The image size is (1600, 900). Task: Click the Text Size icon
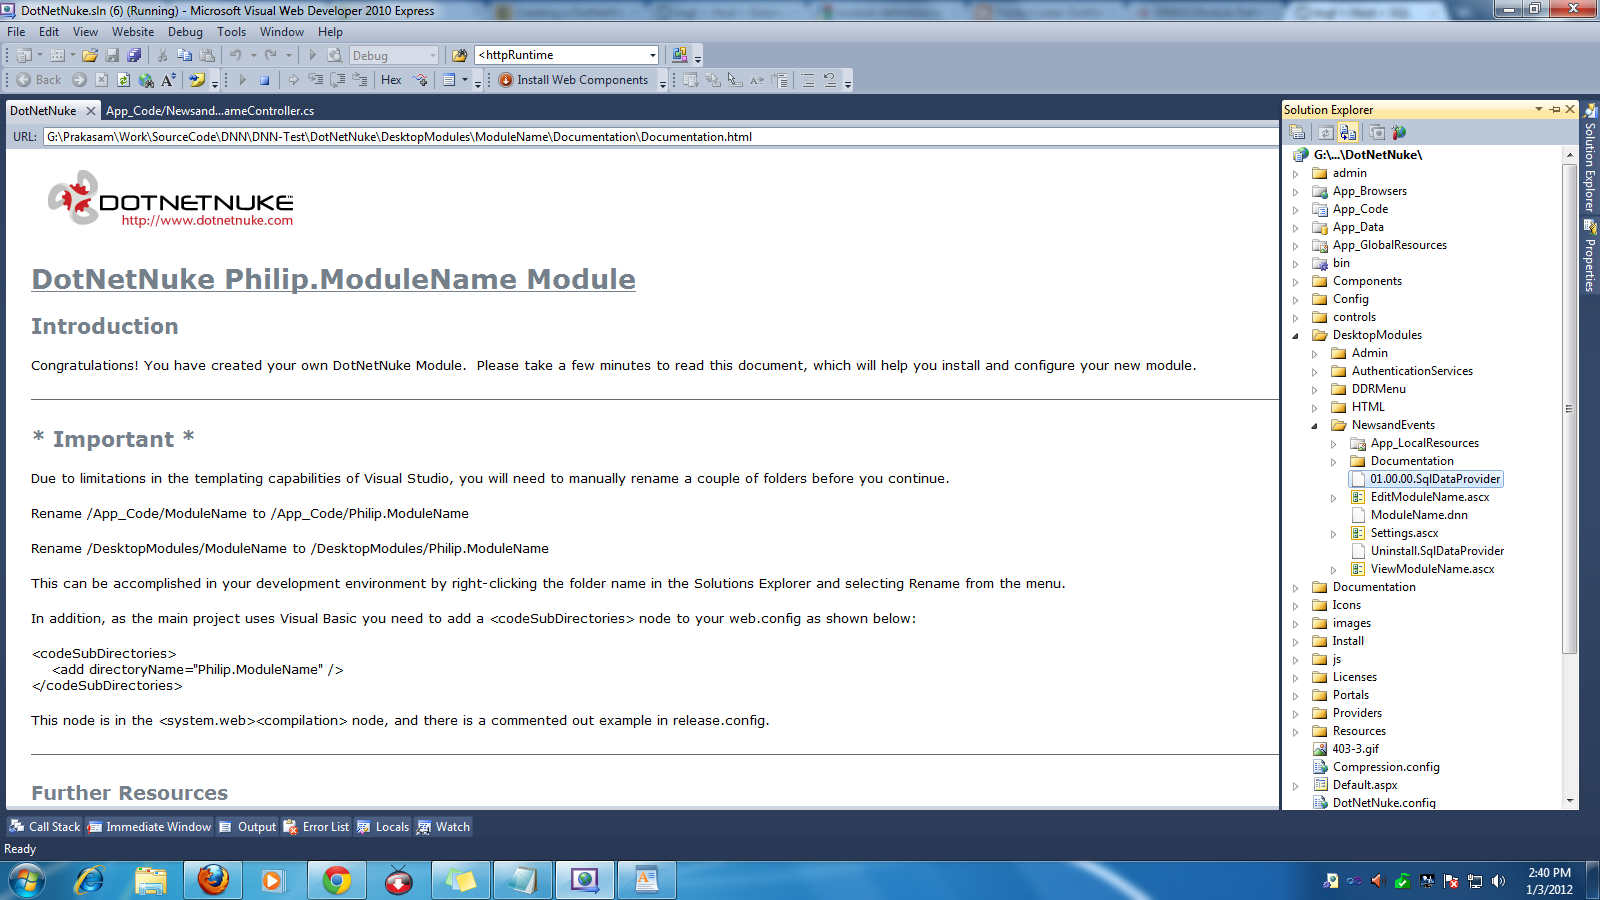(168, 80)
